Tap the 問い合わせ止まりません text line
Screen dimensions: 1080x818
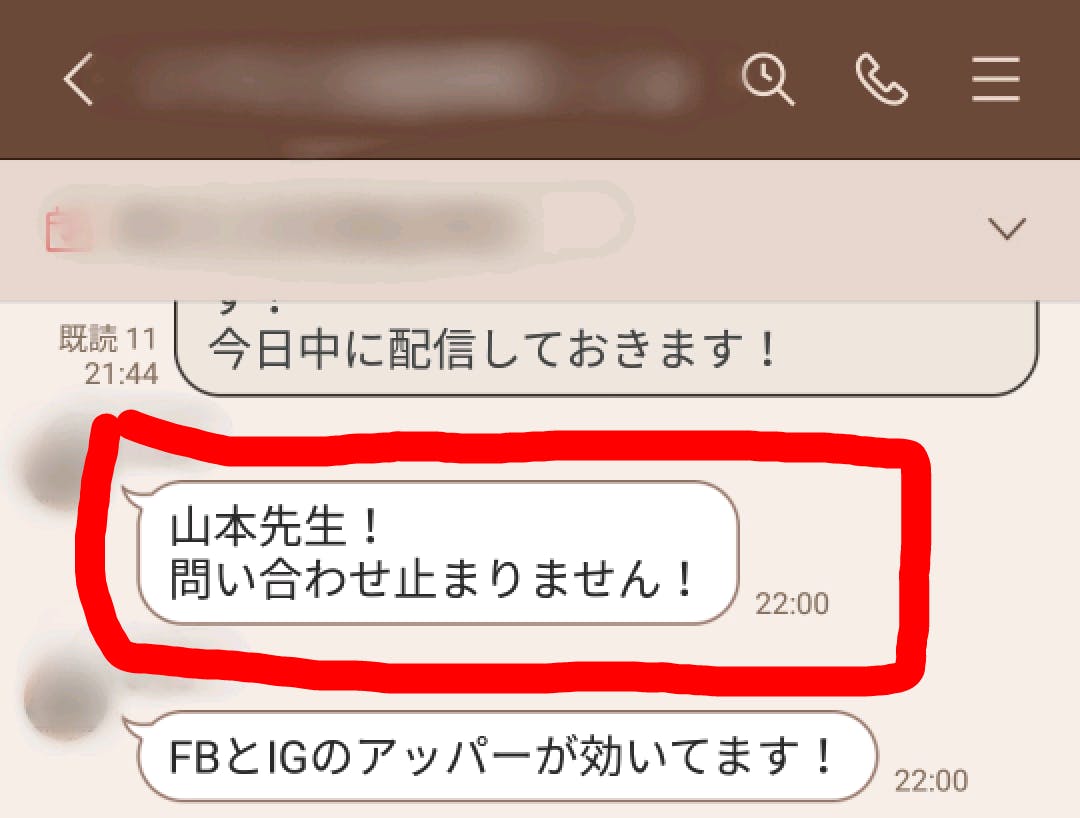[x=432, y=579]
